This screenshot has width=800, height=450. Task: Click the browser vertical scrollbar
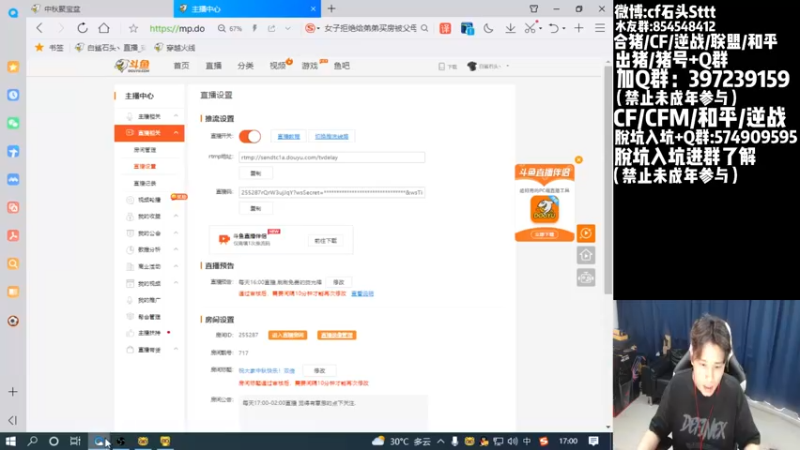[608, 179]
